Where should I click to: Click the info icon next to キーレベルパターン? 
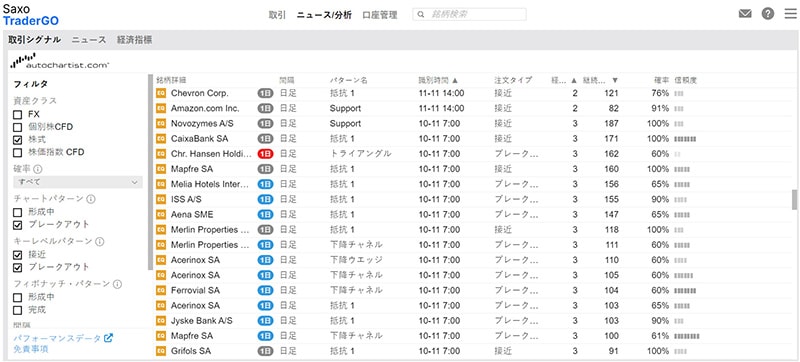click(99, 241)
